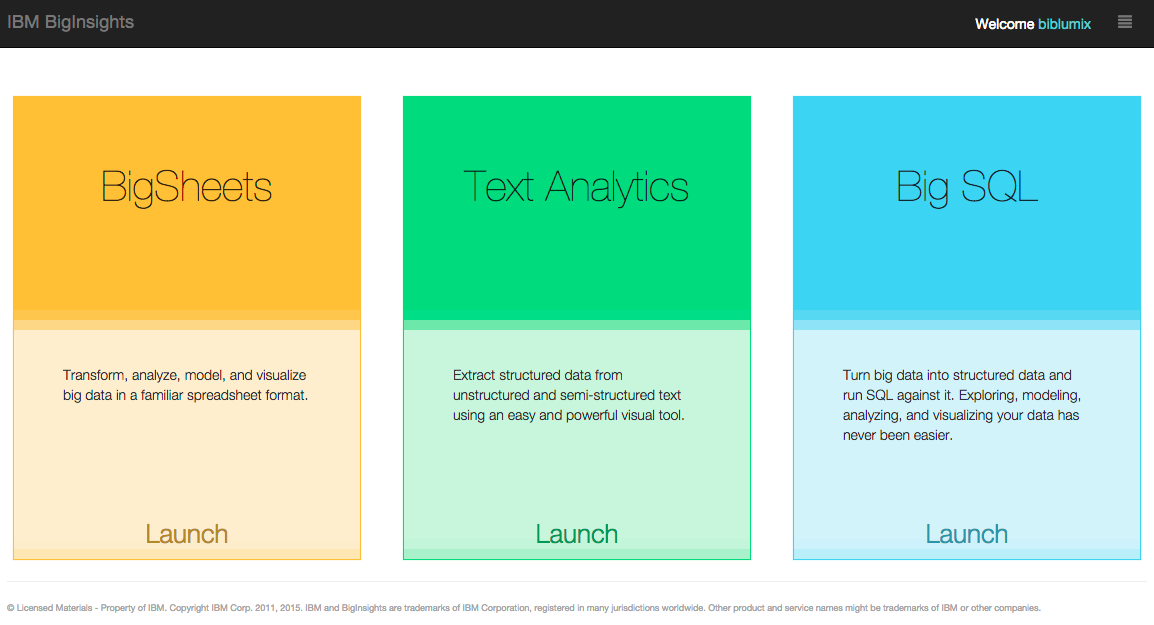This screenshot has width=1154, height=625.
Task: Select the Text Analytics green tile heading
Action: [576, 187]
